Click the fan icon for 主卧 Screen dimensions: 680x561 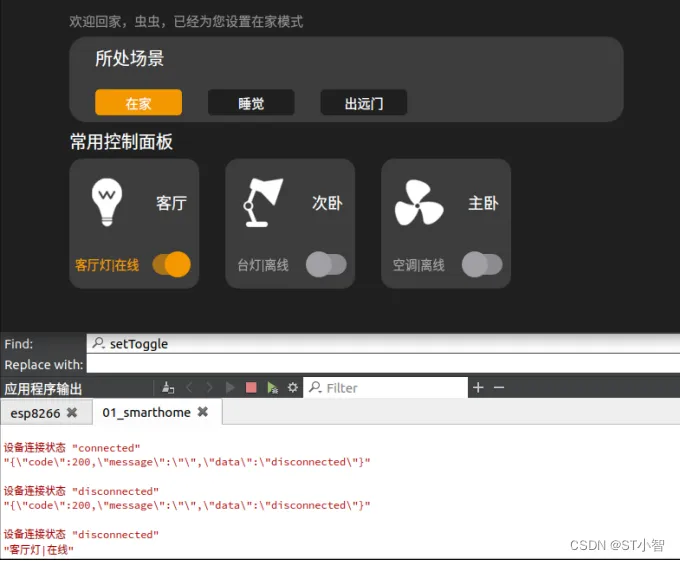(419, 202)
